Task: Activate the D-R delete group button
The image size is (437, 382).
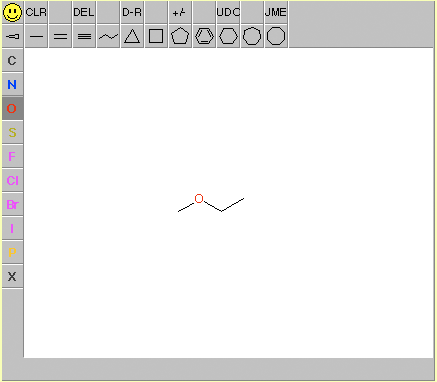Action: tap(132, 12)
